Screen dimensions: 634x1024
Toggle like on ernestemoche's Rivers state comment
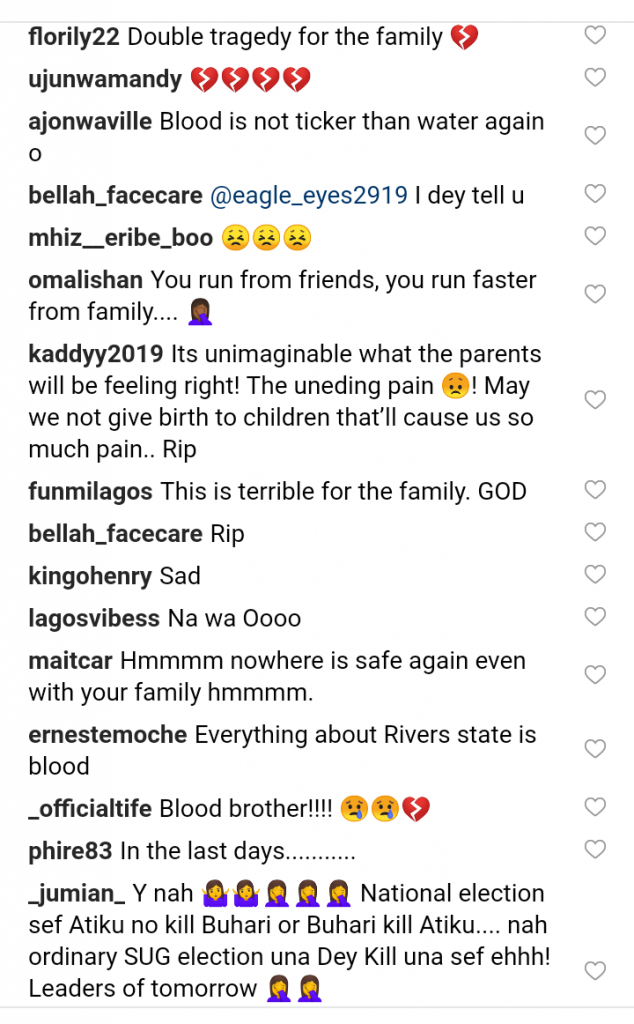coord(595,749)
